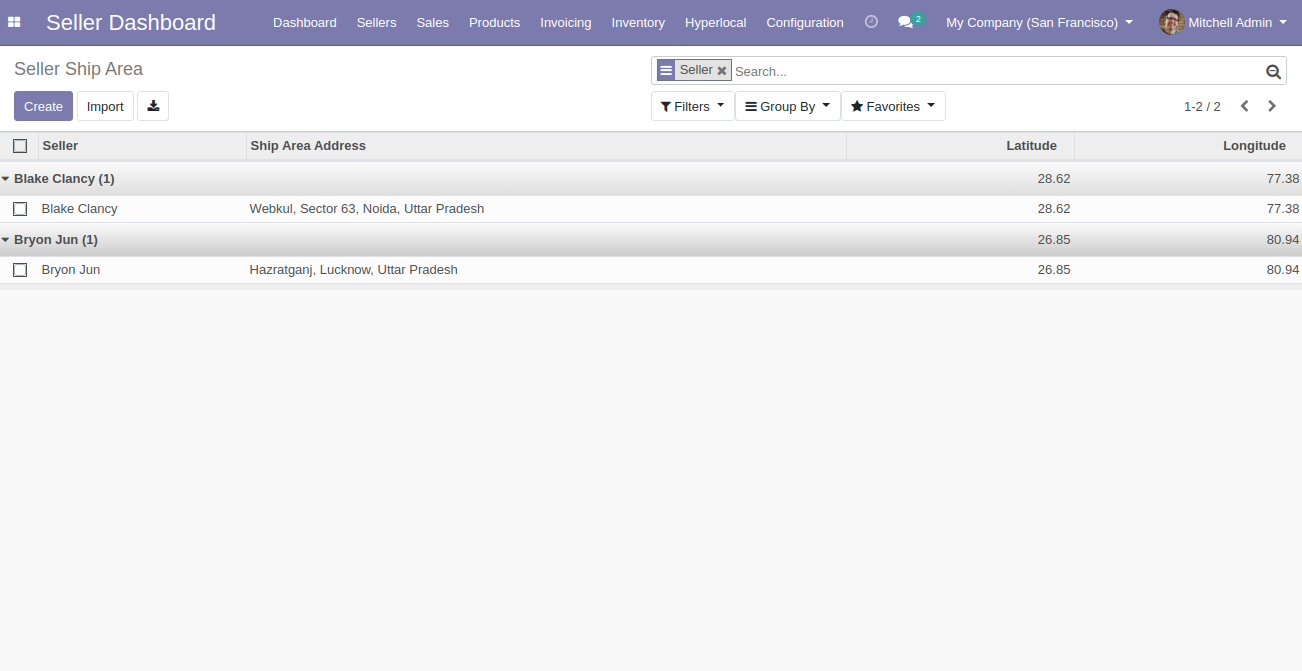Click longitude 77.38 in Blake Clancy row
This screenshot has height=671, width=1302.
pos(1283,209)
